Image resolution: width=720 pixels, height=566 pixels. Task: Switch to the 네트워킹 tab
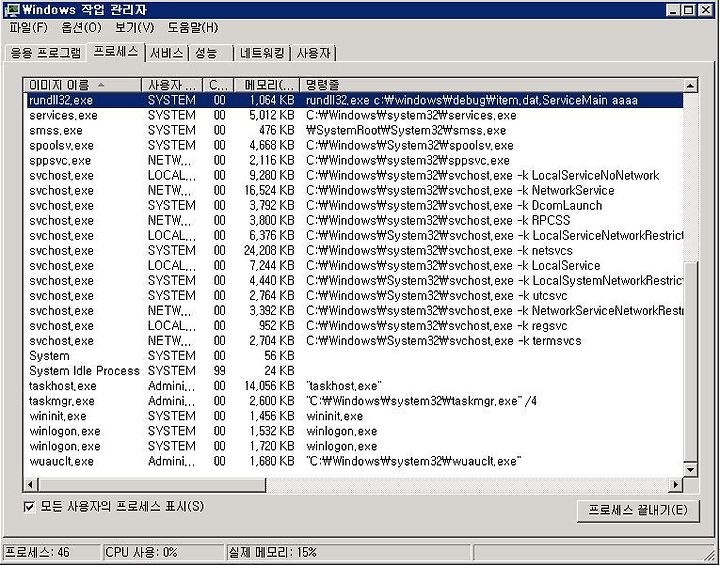click(x=262, y=53)
